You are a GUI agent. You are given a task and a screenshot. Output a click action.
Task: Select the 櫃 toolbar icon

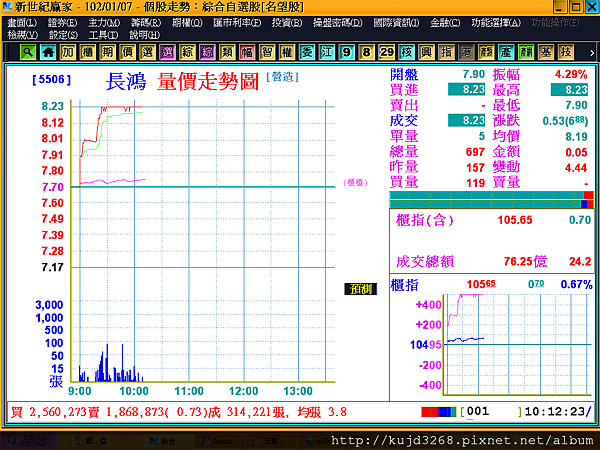[88, 52]
